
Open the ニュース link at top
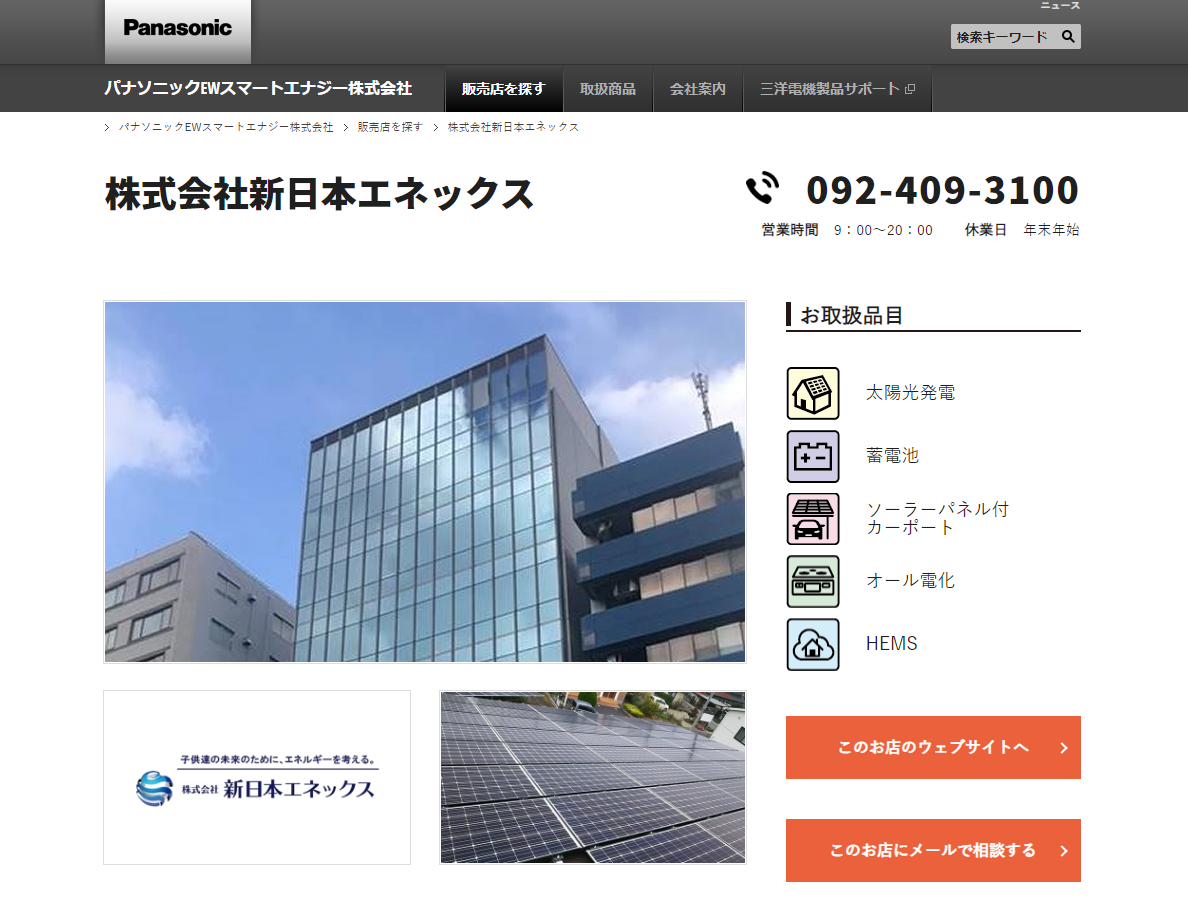click(1060, 5)
